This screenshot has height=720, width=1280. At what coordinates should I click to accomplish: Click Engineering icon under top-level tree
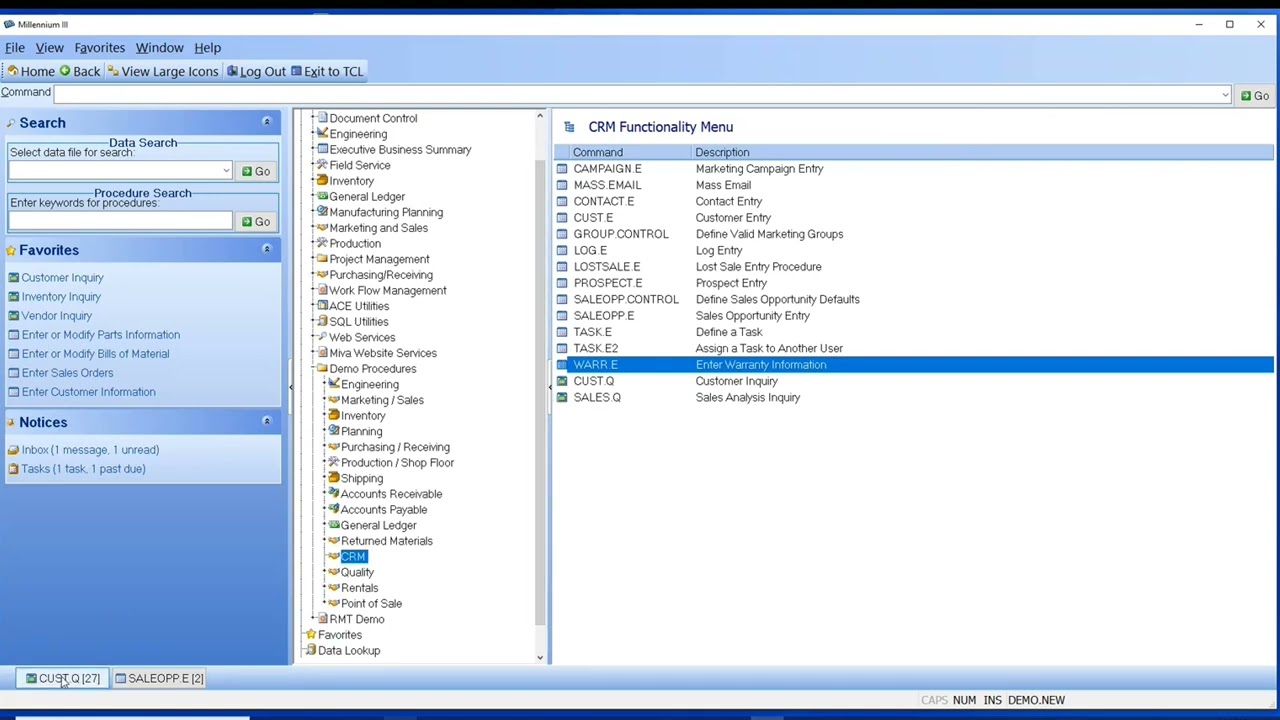pyautogui.click(x=322, y=133)
